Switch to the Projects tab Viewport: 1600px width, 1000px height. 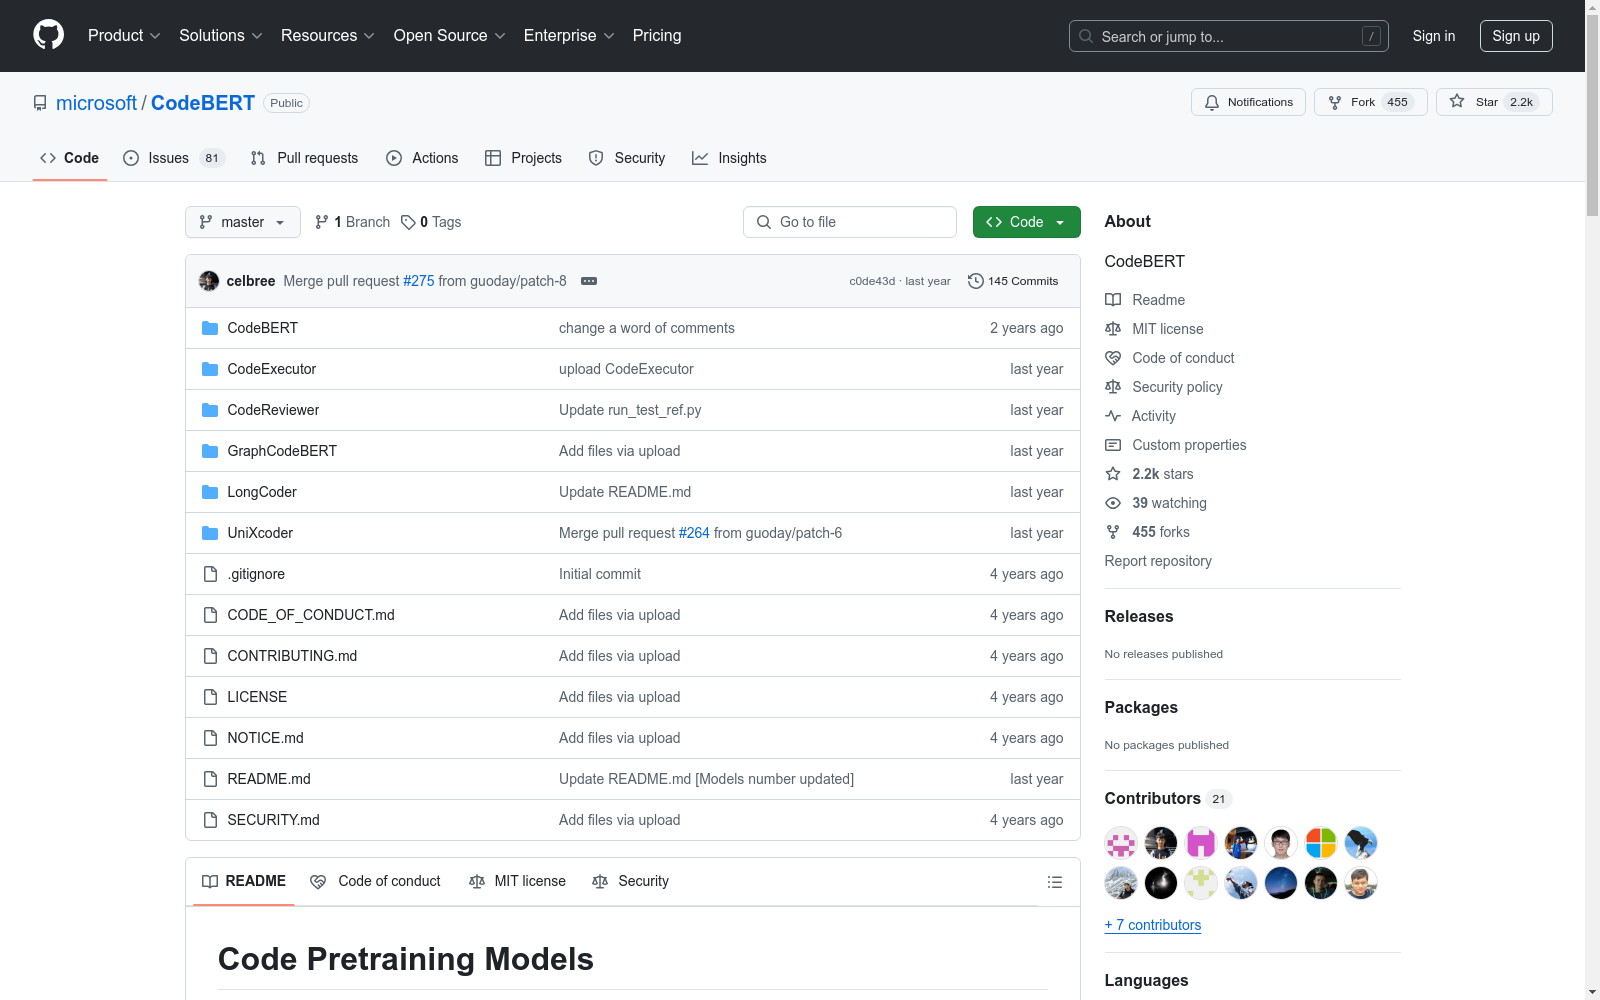tap(523, 158)
